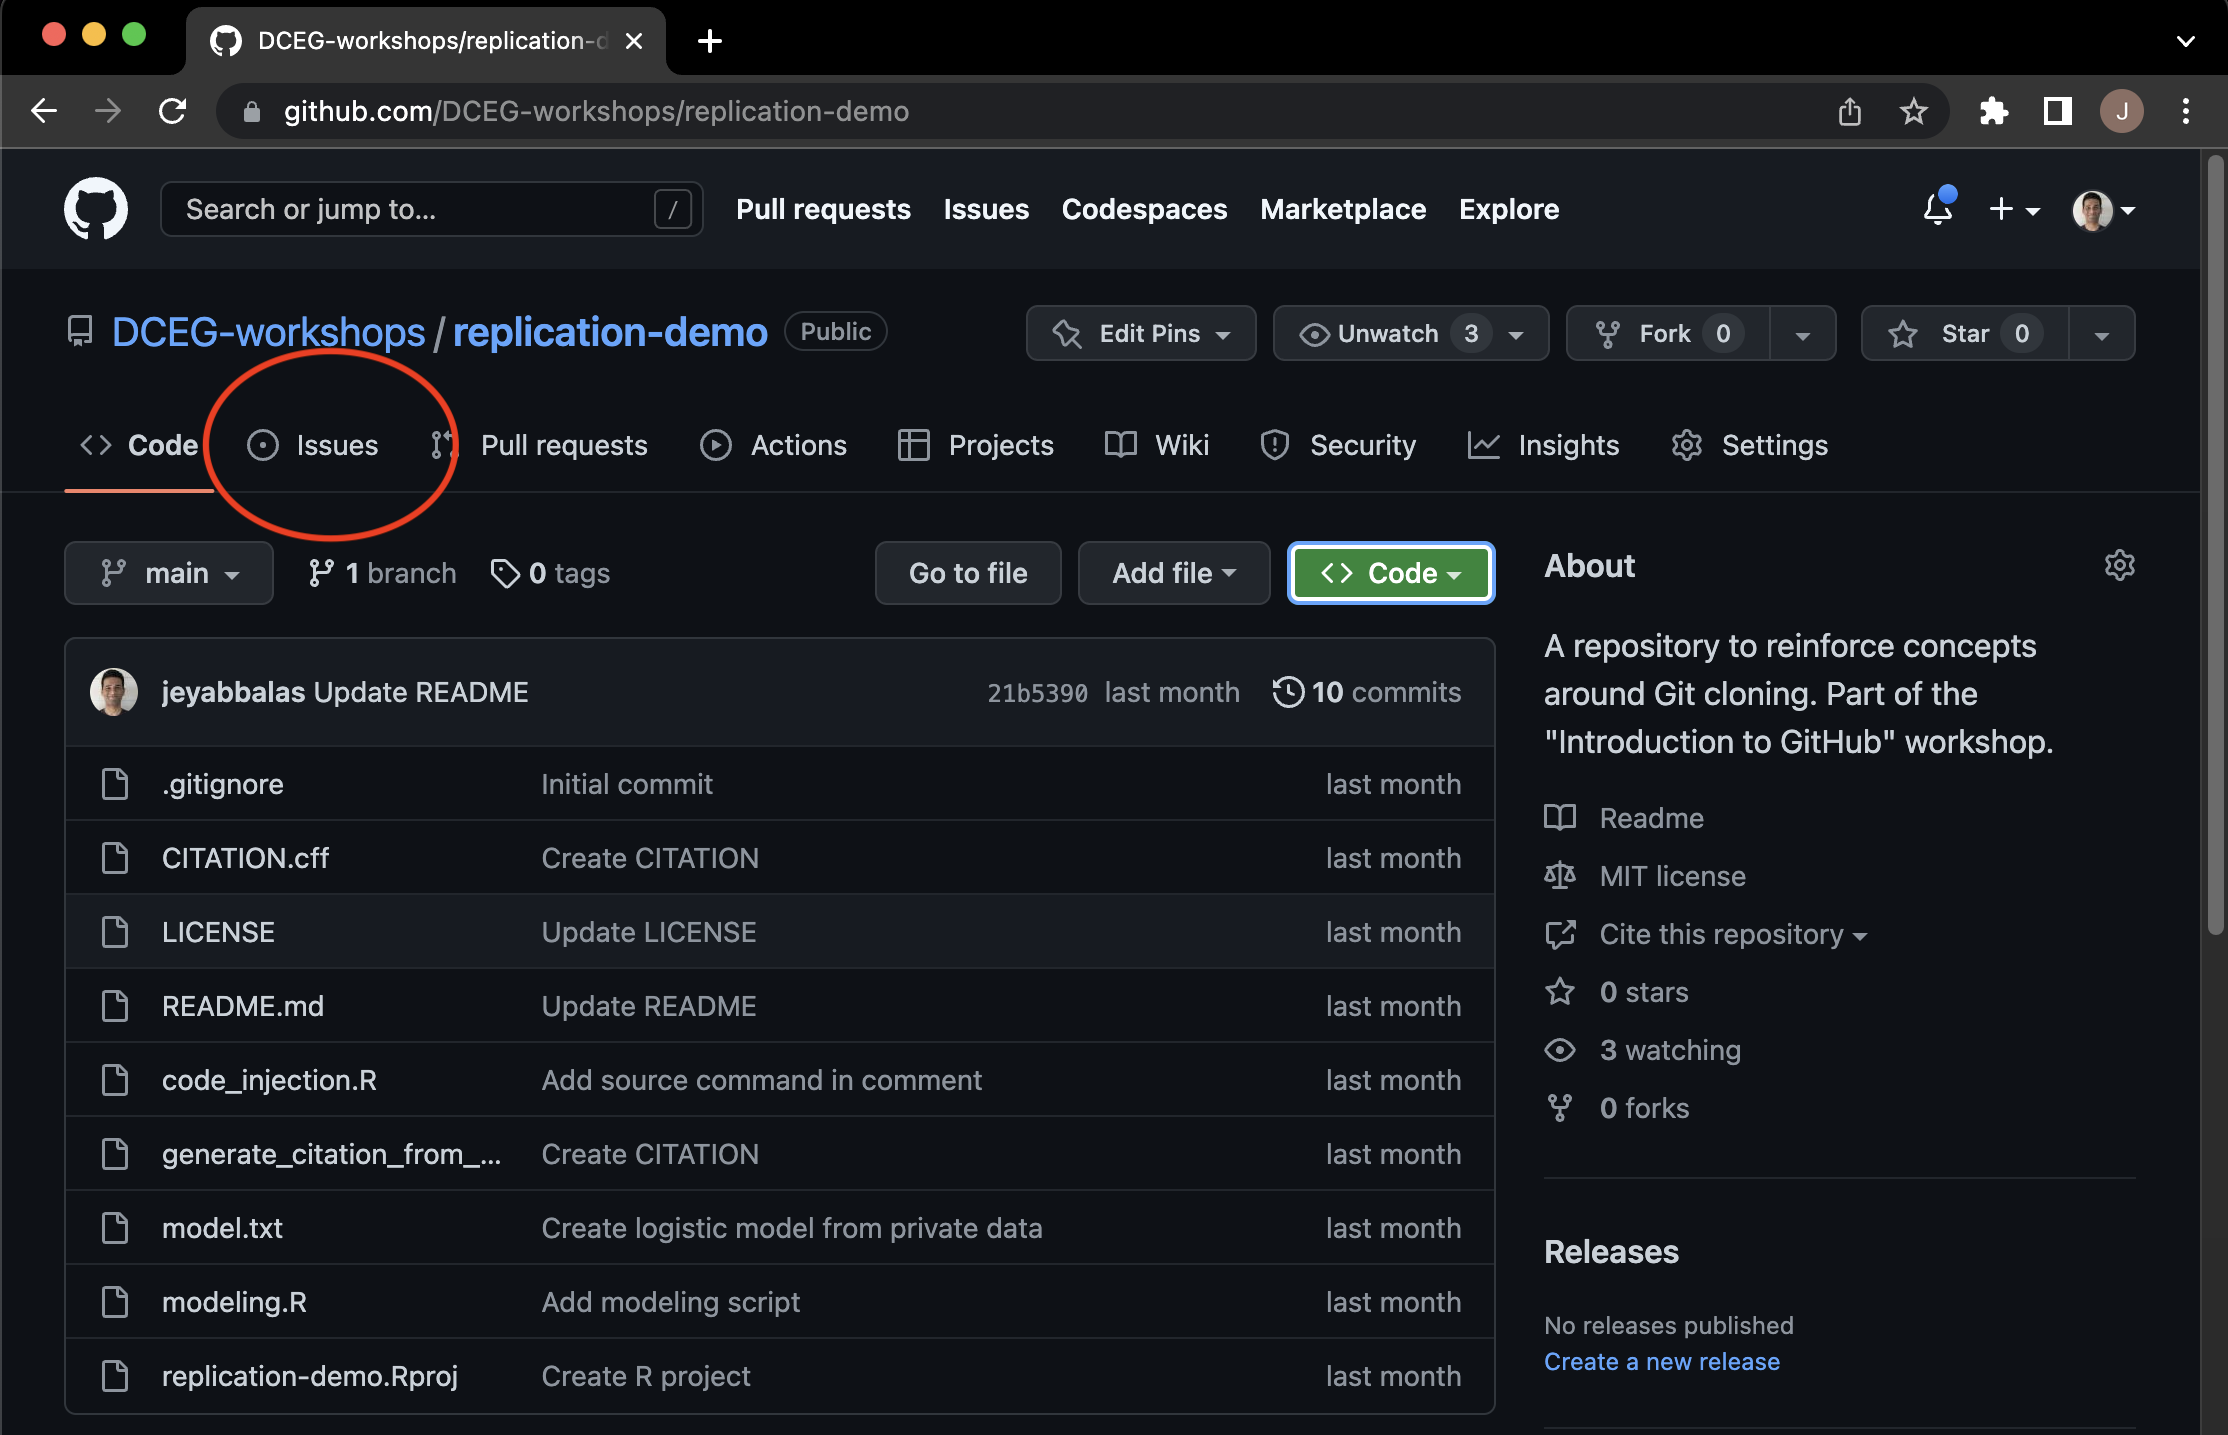This screenshot has width=2228, height=1435.
Task: Switch to the Wiki tab
Action: coord(1157,445)
